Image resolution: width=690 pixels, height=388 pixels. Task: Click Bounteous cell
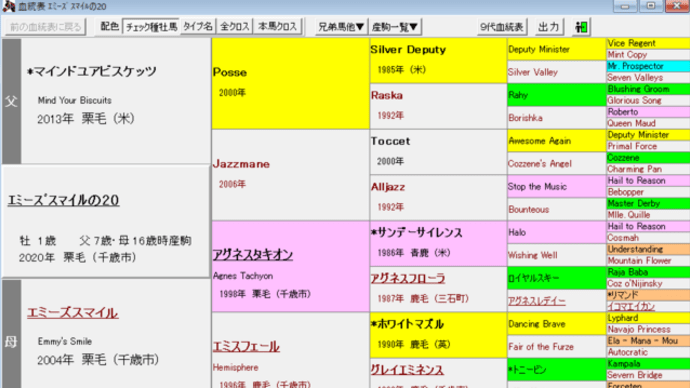coord(556,209)
